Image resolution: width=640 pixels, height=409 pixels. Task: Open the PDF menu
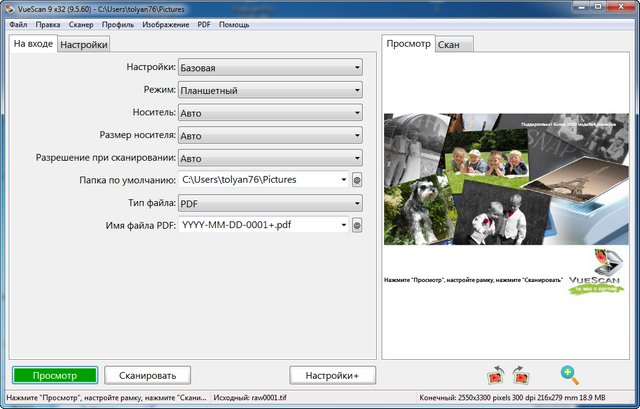tap(204, 24)
